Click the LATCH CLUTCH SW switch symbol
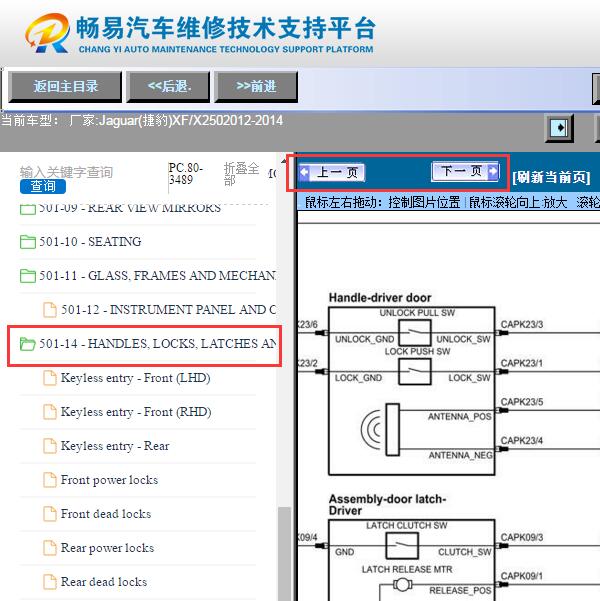 [402, 545]
